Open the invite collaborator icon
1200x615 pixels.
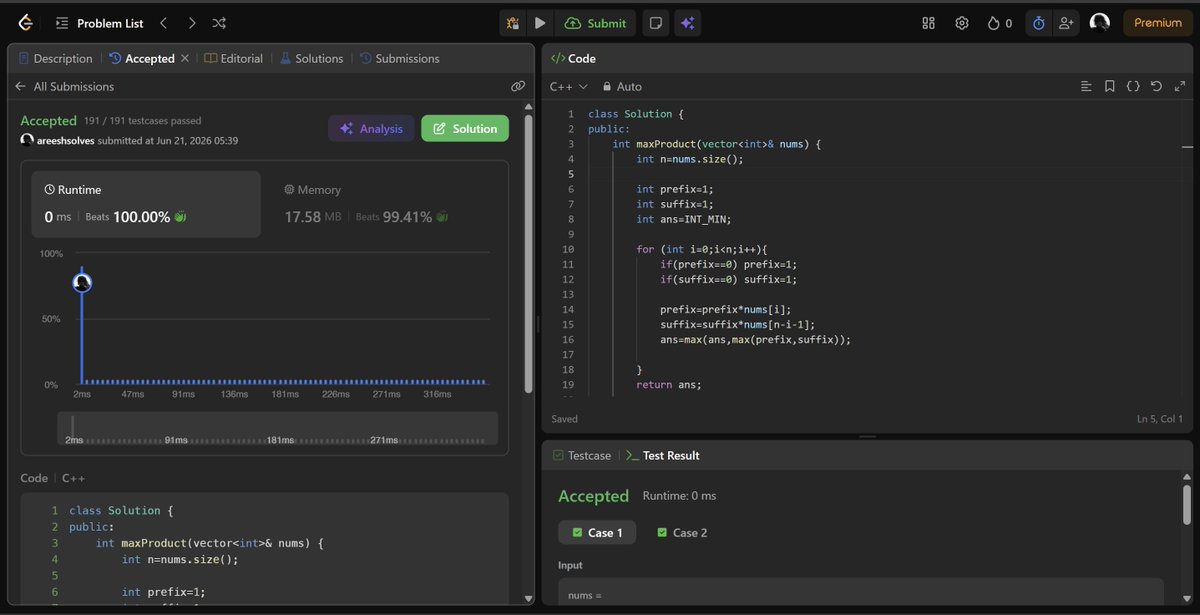[x=1066, y=22]
